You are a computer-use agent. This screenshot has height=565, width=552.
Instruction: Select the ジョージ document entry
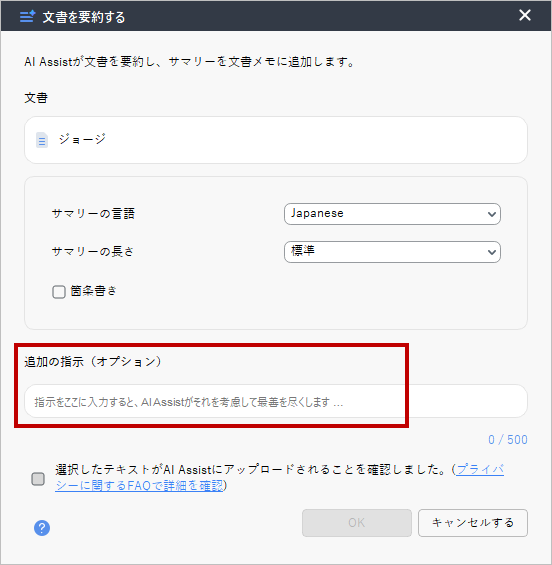pyautogui.click(x=276, y=140)
